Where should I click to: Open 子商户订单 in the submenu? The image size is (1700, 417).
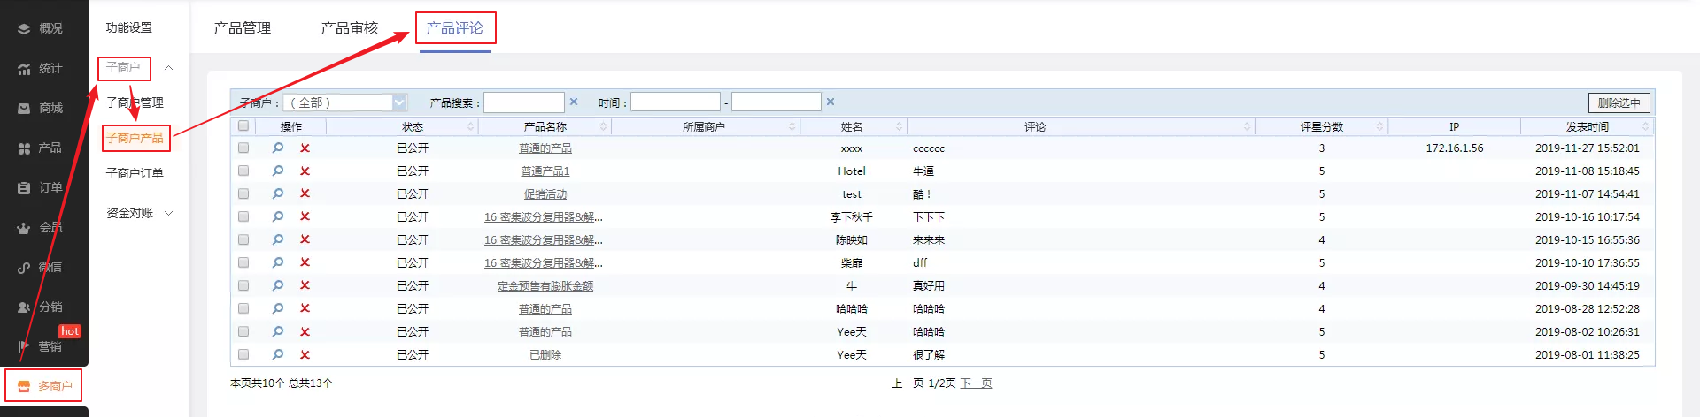(135, 173)
